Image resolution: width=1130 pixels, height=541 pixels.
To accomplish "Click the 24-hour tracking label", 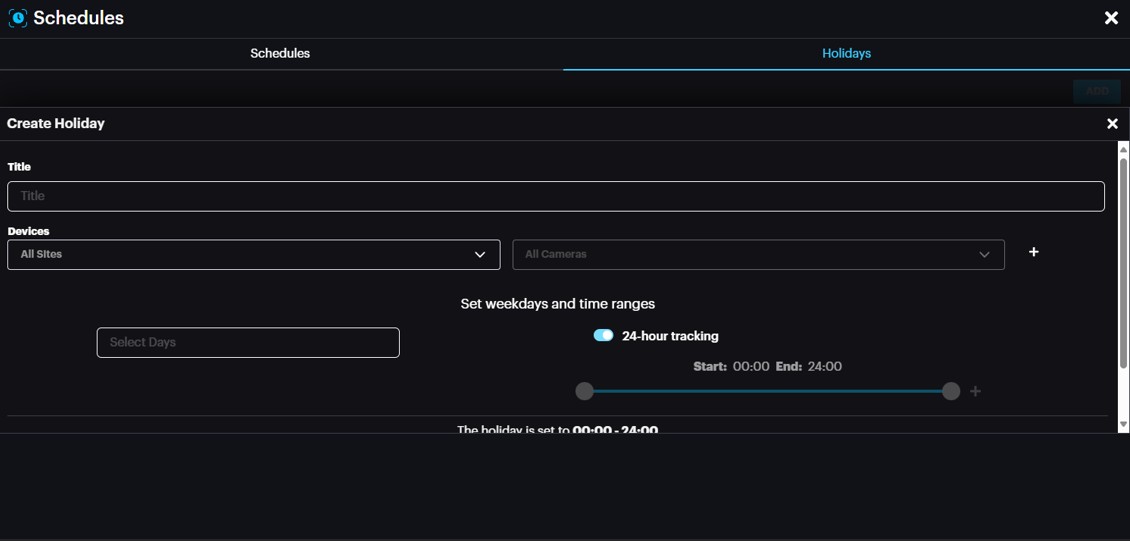I will pyautogui.click(x=670, y=336).
